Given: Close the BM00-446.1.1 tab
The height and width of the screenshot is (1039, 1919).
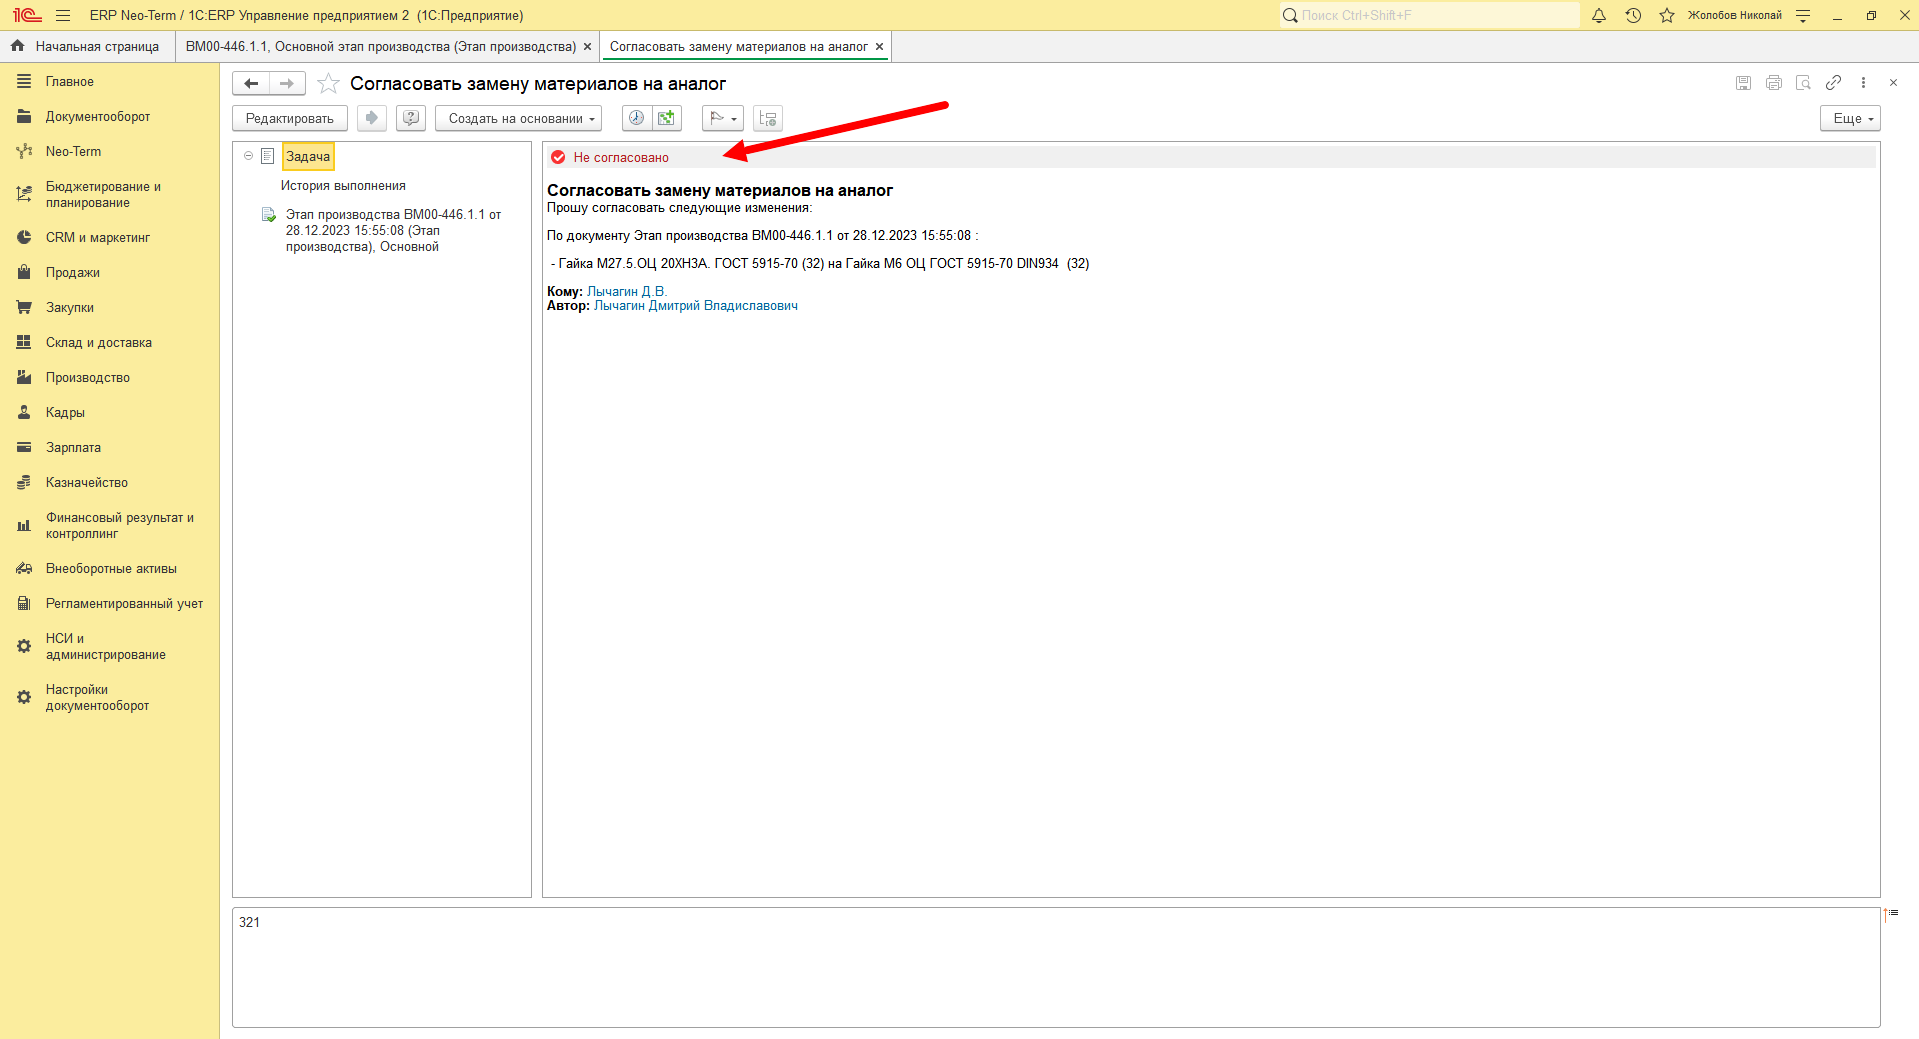Looking at the screenshot, I should [587, 47].
